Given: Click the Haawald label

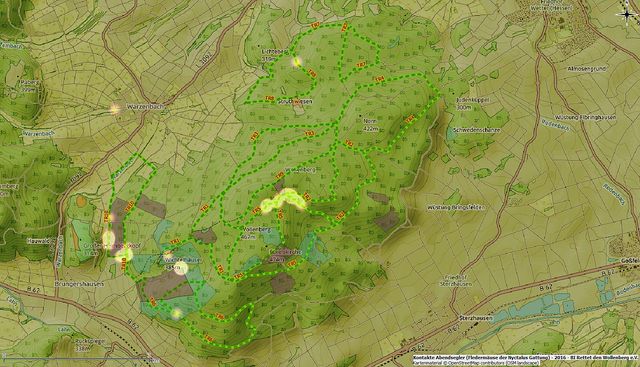Looking at the screenshot, I should (38, 241).
